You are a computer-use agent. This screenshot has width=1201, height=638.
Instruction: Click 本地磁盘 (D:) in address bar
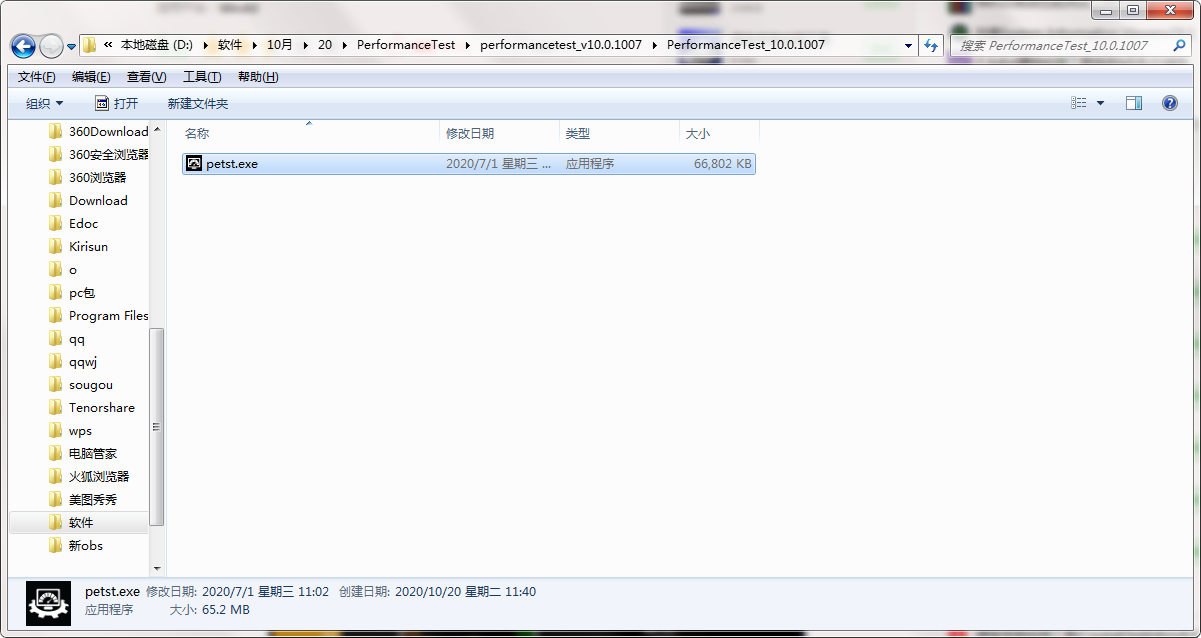pyautogui.click(x=157, y=45)
